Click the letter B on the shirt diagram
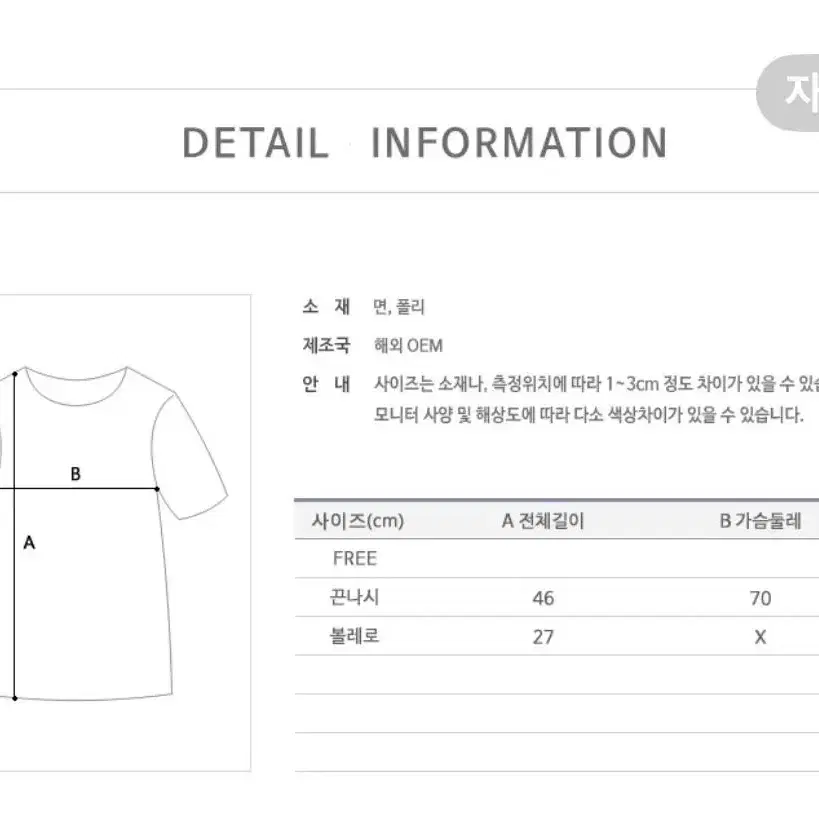This screenshot has width=819, height=819. [76, 474]
